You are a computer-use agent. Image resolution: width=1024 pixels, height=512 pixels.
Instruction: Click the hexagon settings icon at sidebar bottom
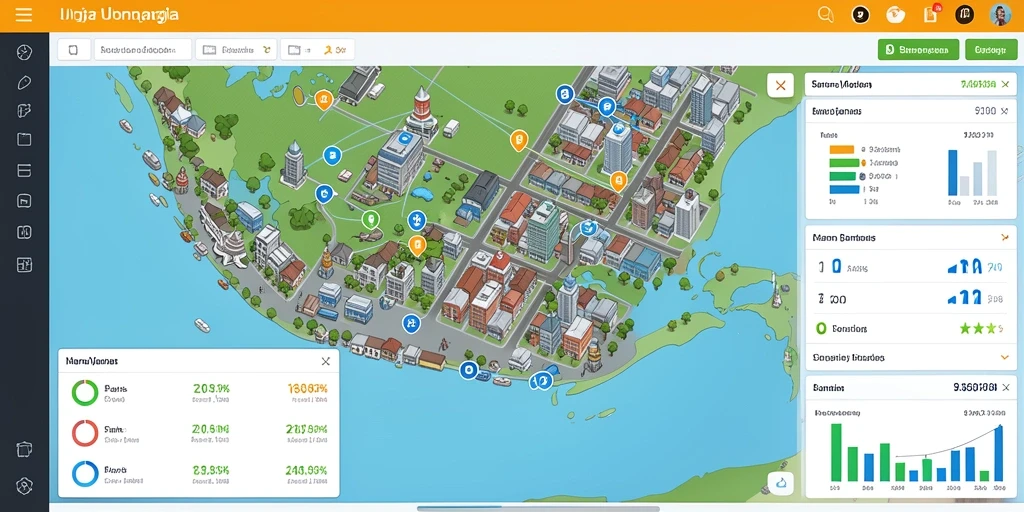24,486
